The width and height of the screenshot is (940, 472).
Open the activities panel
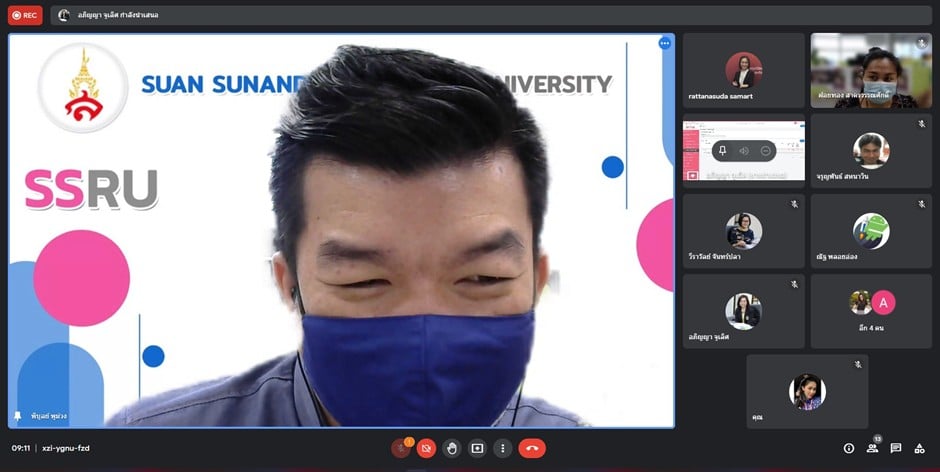click(x=920, y=448)
